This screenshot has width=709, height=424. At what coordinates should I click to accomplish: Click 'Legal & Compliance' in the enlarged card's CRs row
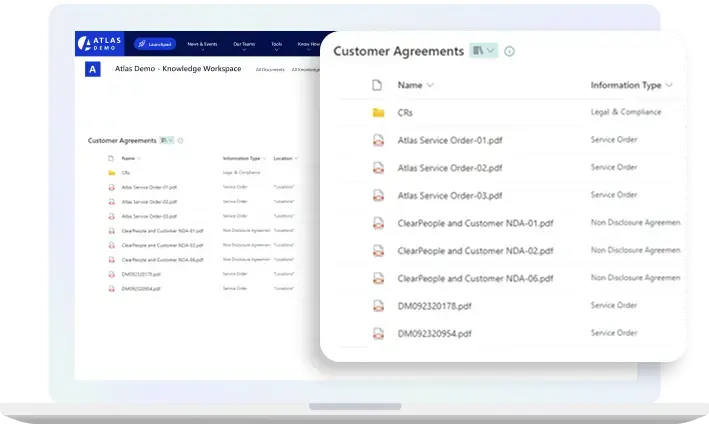pyautogui.click(x=626, y=112)
